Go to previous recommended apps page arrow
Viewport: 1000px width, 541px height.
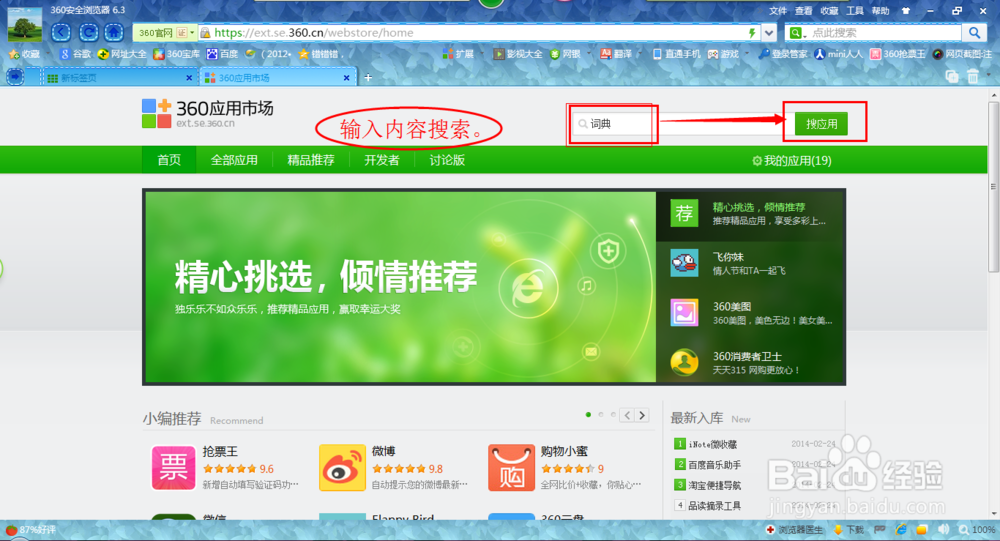628,415
